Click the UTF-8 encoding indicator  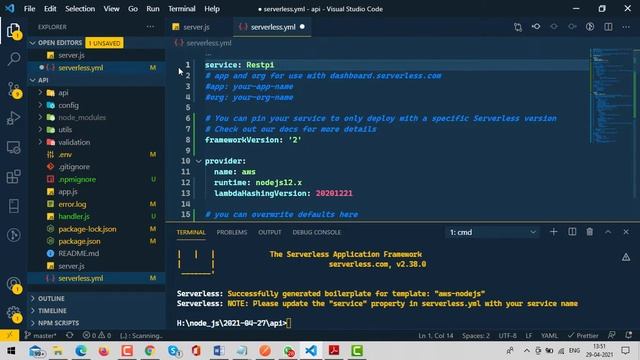(507, 336)
